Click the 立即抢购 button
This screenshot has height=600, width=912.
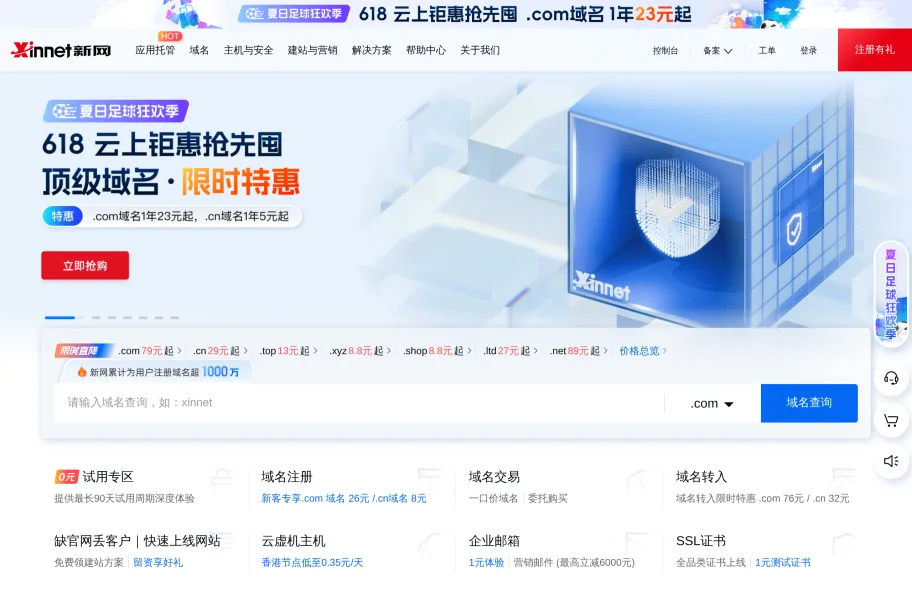(85, 266)
